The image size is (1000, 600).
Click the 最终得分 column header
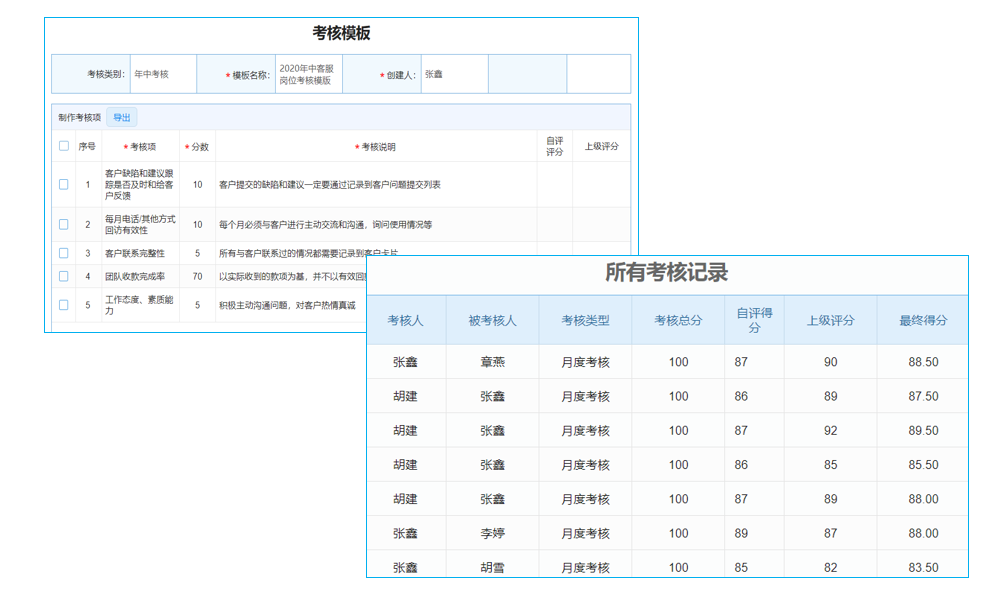pos(923,324)
